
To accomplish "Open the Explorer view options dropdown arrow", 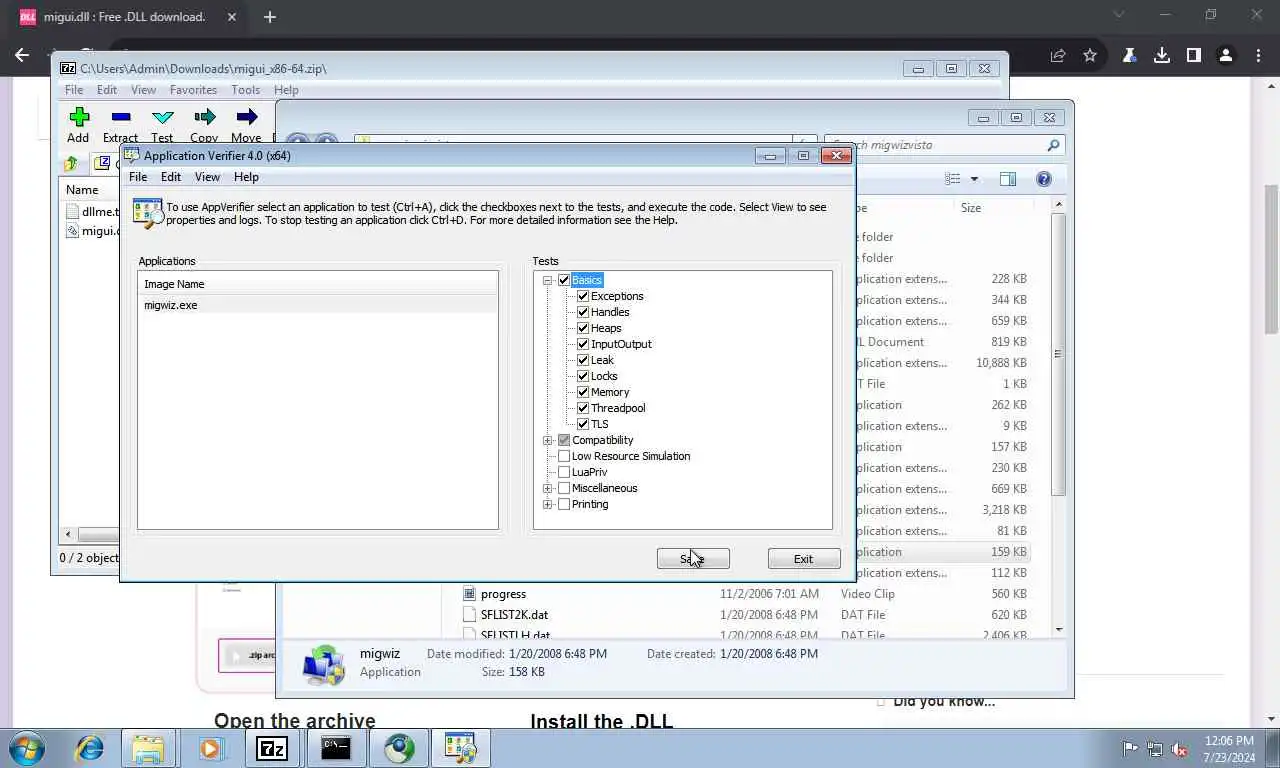I will (974, 179).
